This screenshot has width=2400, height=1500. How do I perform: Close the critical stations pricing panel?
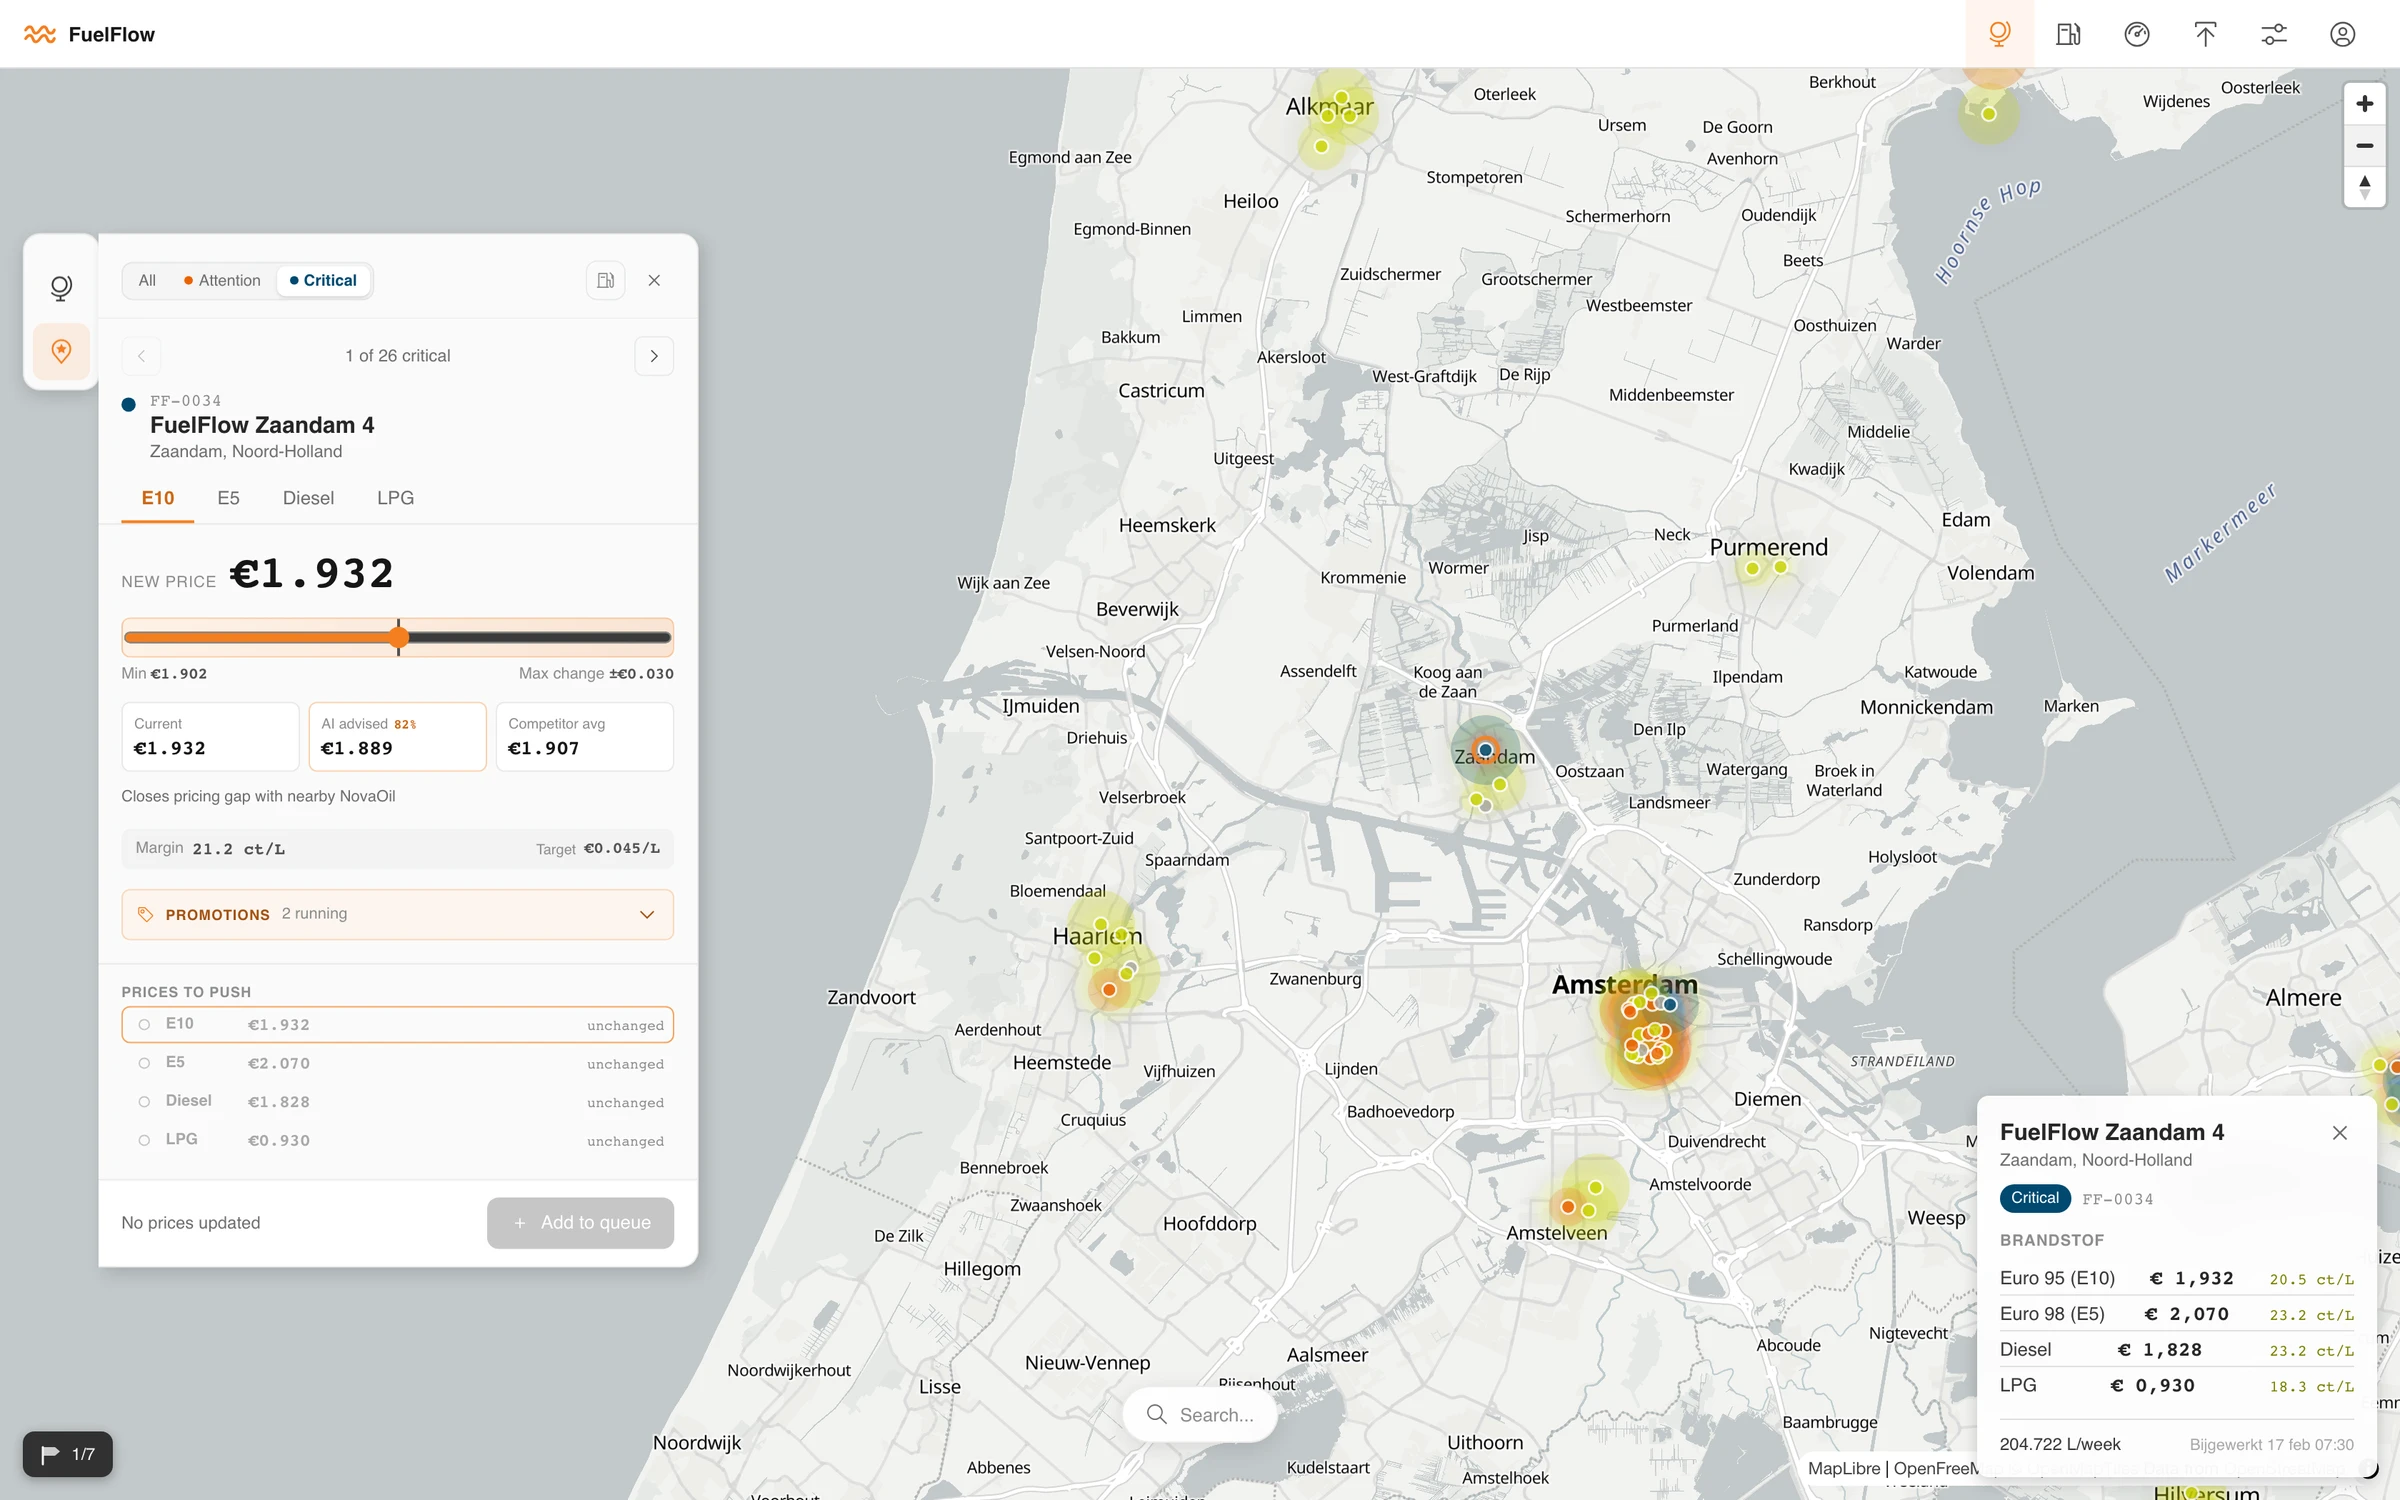coord(654,280)
